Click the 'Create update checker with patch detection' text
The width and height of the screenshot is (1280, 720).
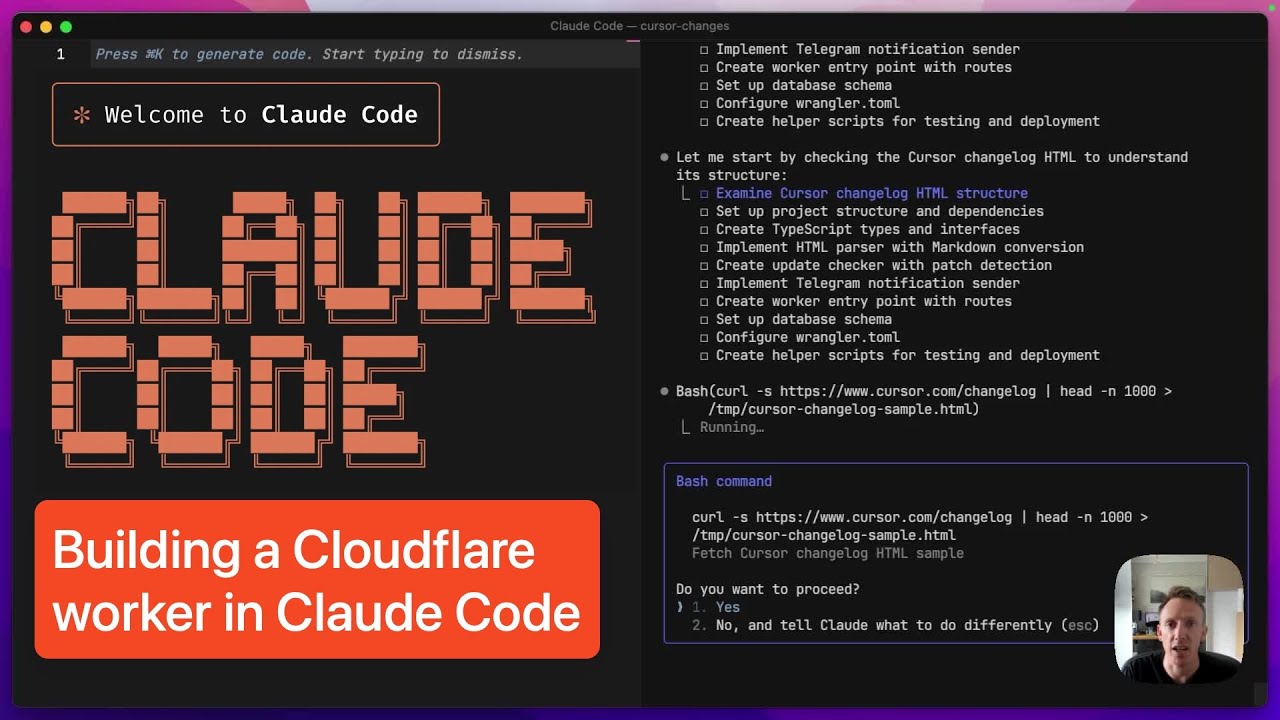point(884,265)
